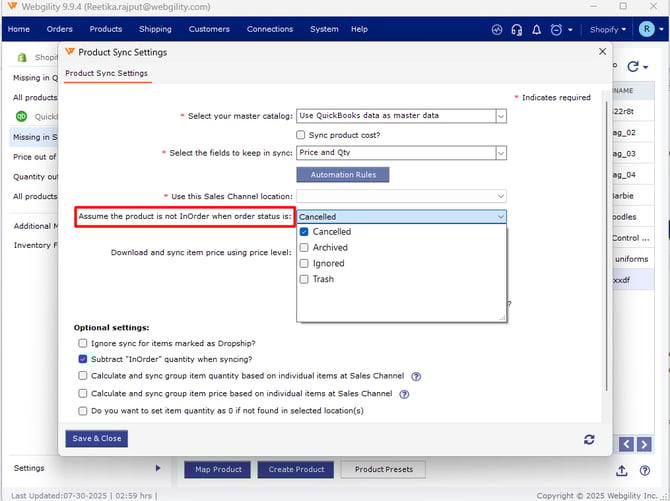The width and height of the screenshot is (670, 501).
Task: Click the upload export icon at bottom right
Action: (x=621, y=470)
